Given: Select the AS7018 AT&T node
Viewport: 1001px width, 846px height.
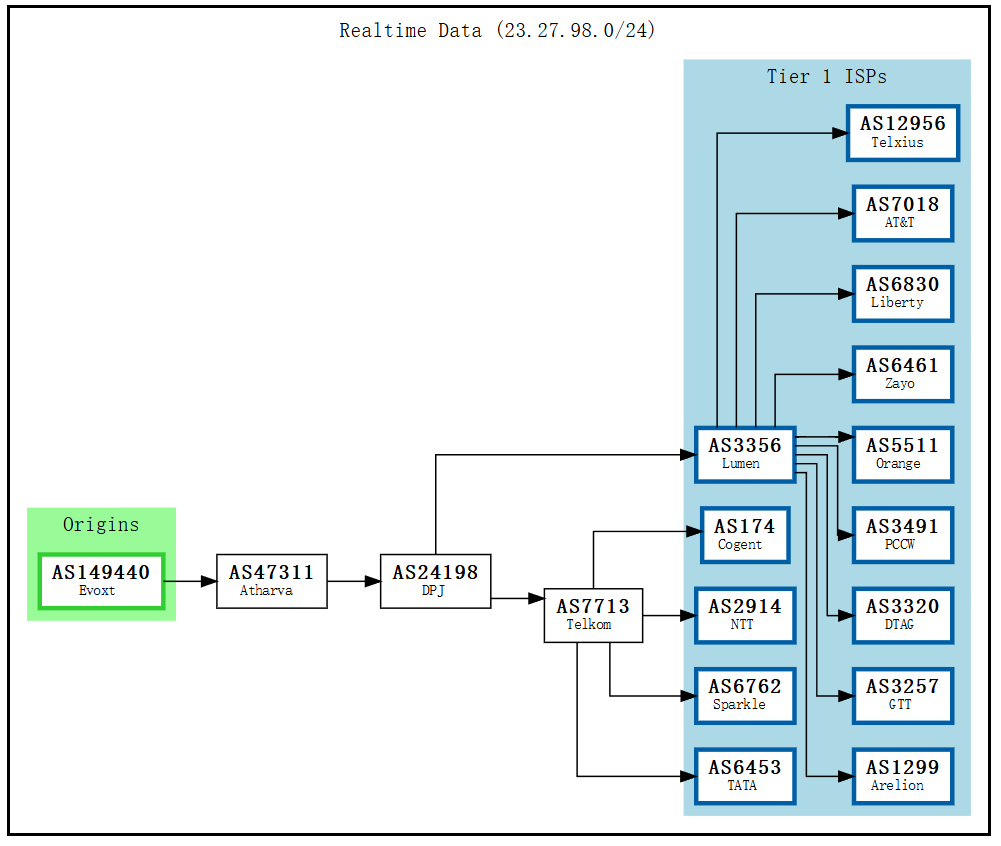Looking at the screenshot, I should tap(901, 213).
